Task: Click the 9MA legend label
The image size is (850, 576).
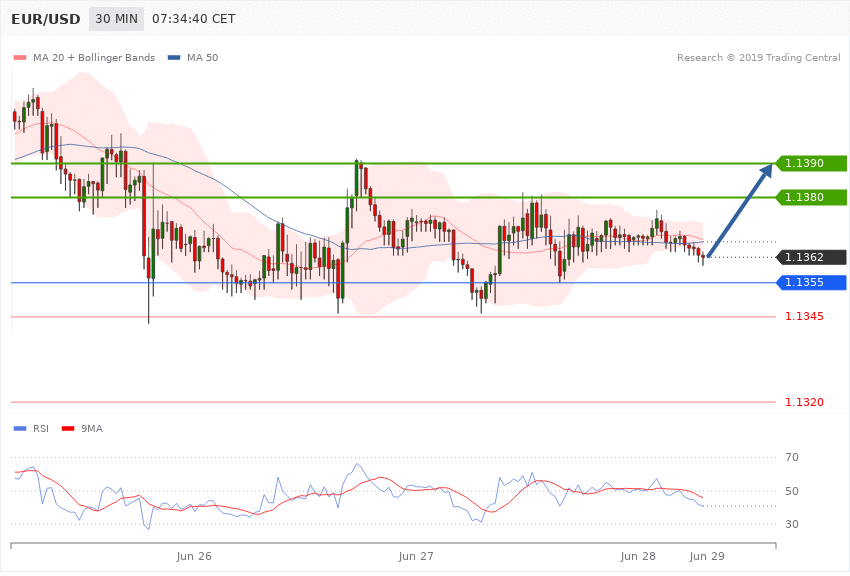Action: 92,429
